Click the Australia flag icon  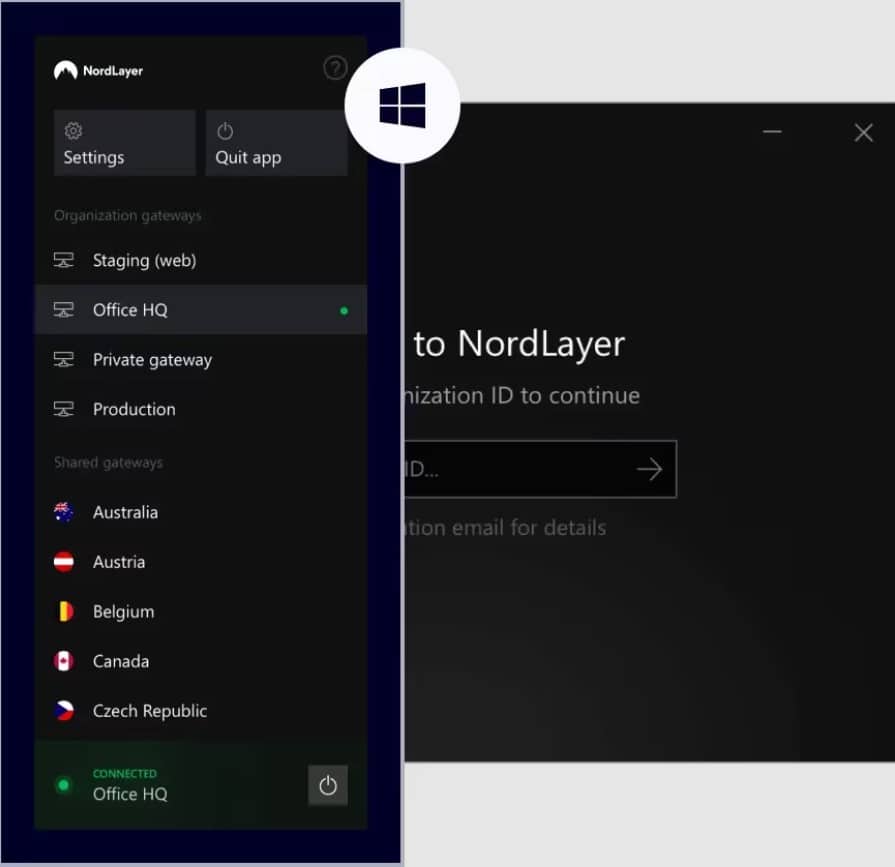pyautogui.click(x=64, y=512)
